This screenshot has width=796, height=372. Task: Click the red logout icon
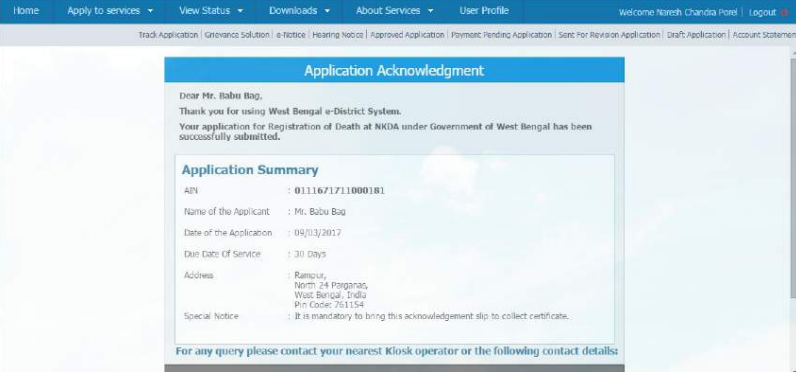pyautogui.click(x=784, y=13)
